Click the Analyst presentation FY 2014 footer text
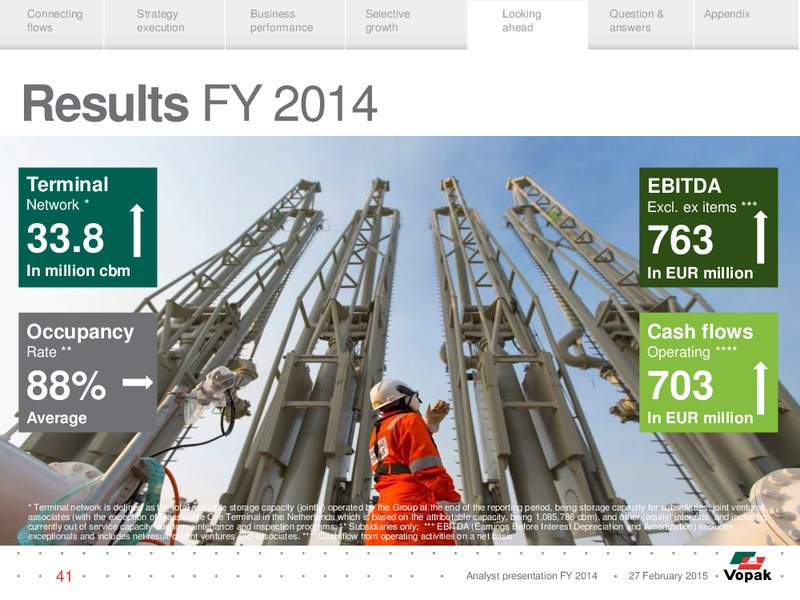 pyautogui.click(x=531, y=576)
